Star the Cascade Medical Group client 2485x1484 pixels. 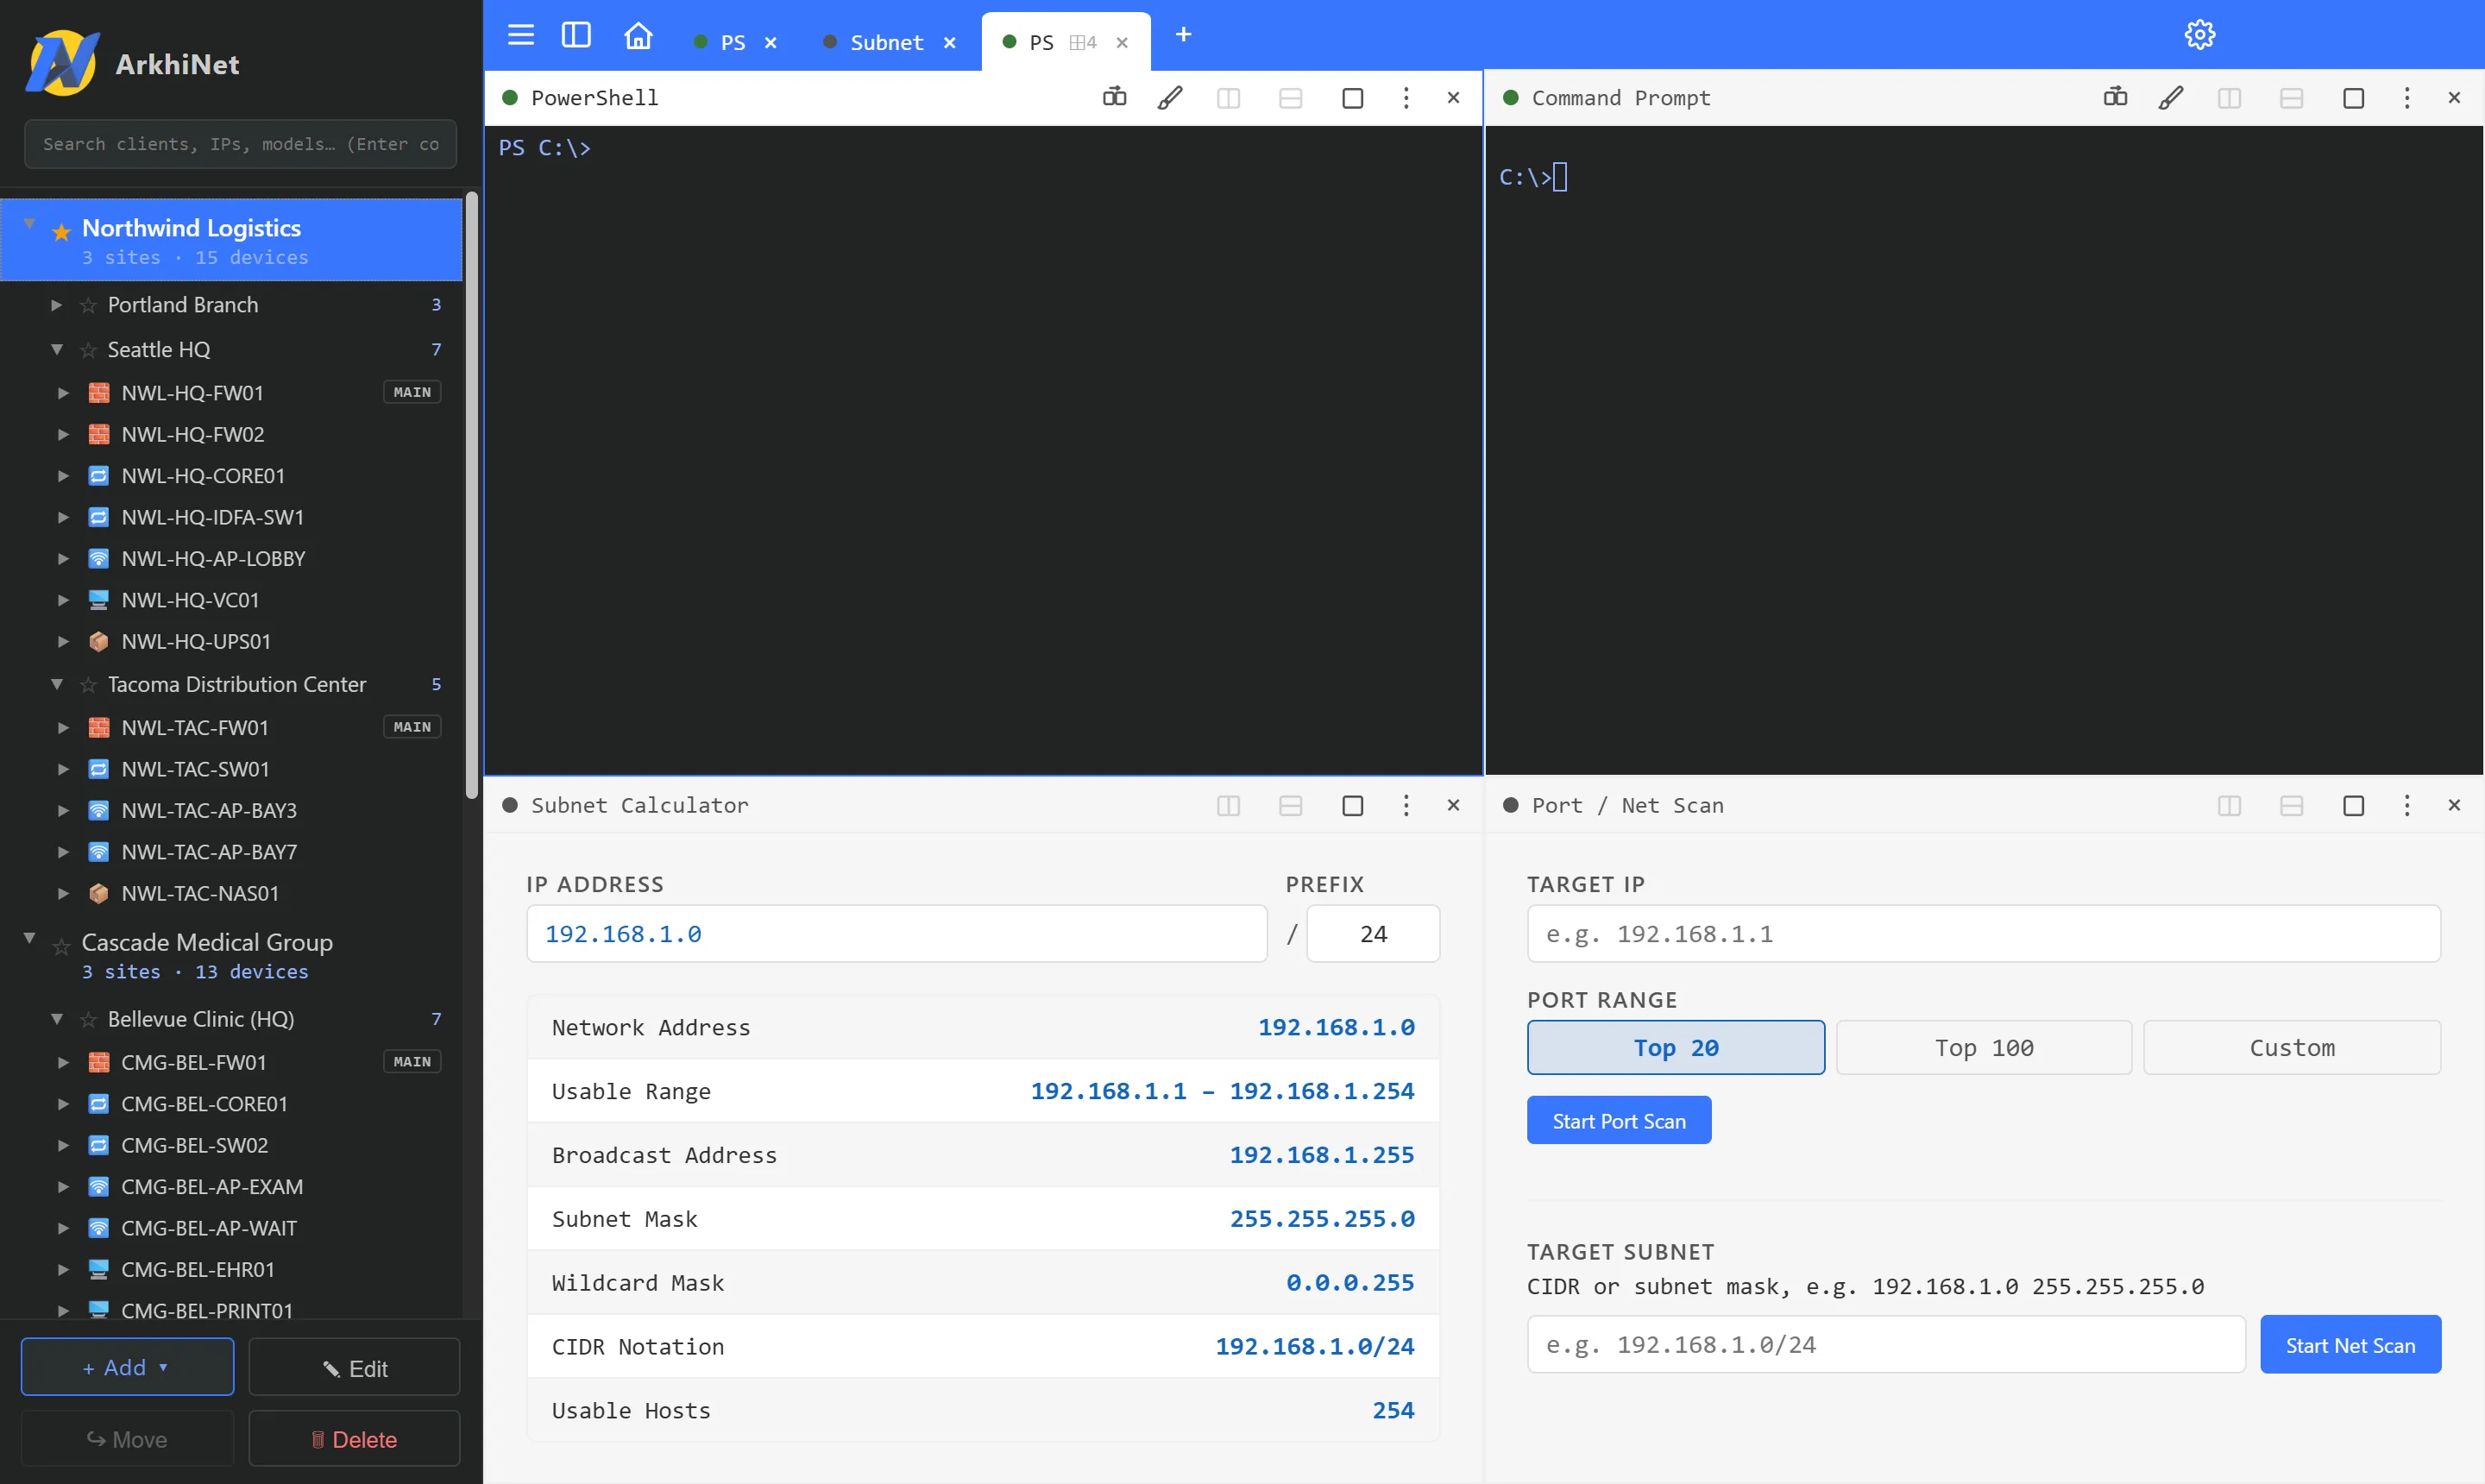click(61, 946)
